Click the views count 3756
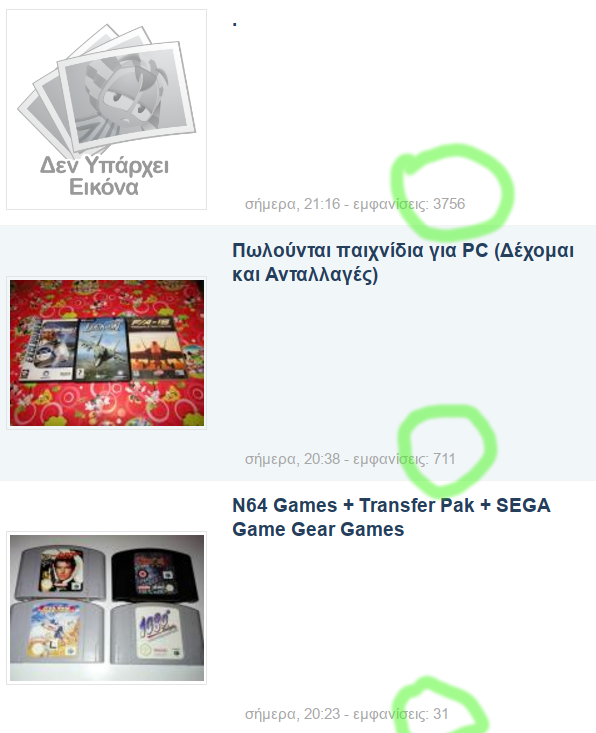 tap(449, 204)
